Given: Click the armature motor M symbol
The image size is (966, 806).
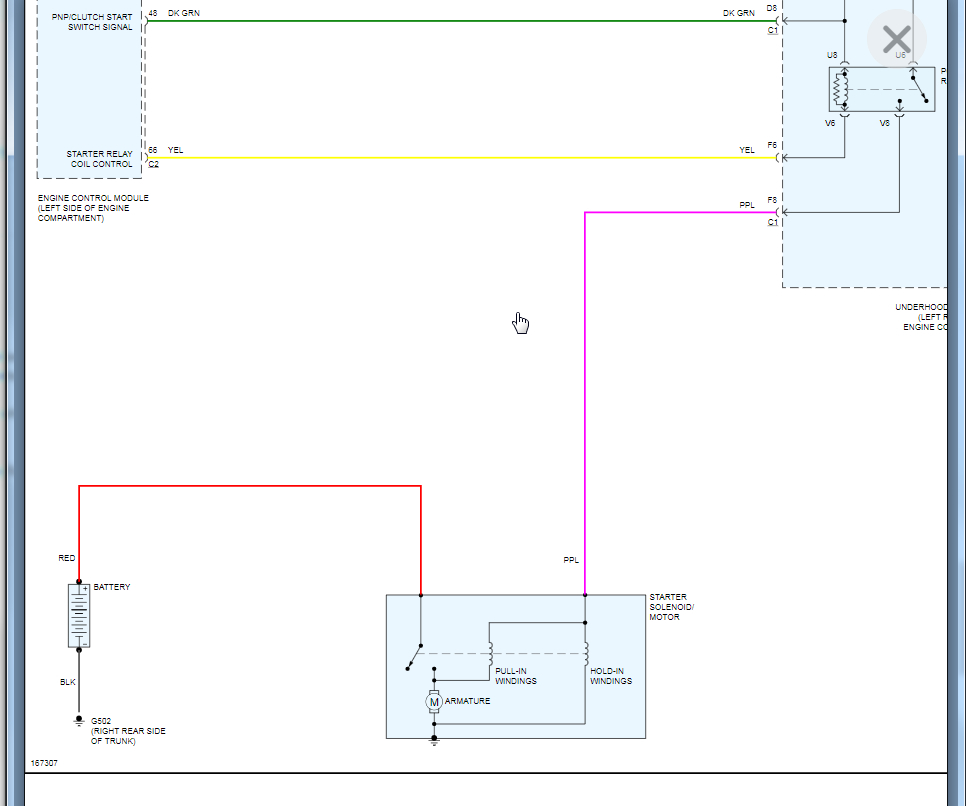Looking at the screenshot, I should click(x=434, y=702).
